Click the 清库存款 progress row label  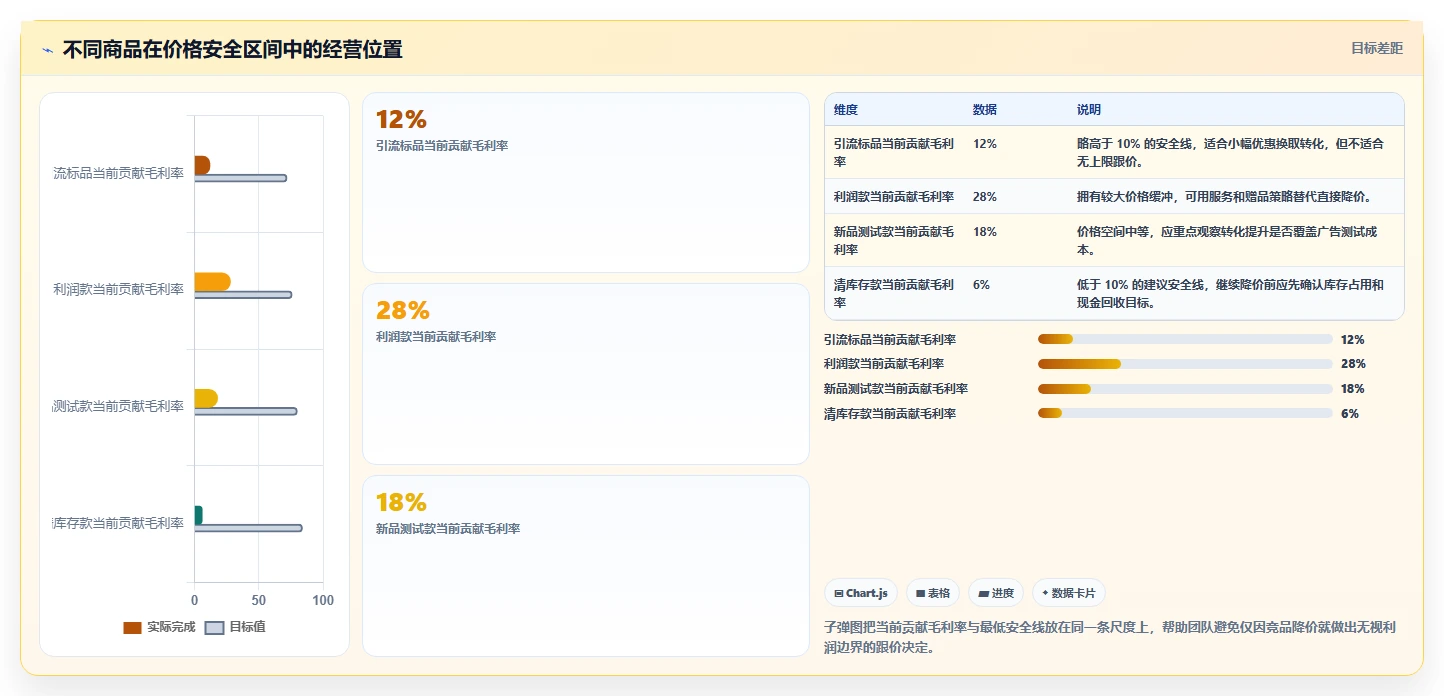click(x=890, y=414)
